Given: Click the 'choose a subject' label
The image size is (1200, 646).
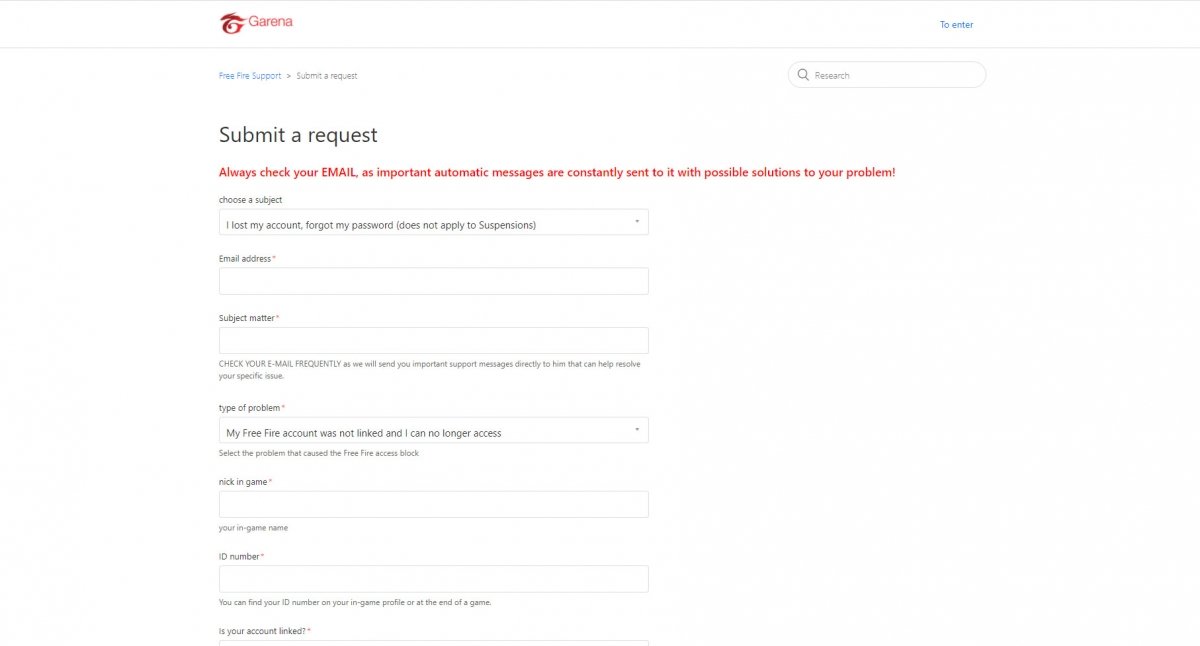Looking at the screenshot, I should click(x=251, y=200).
